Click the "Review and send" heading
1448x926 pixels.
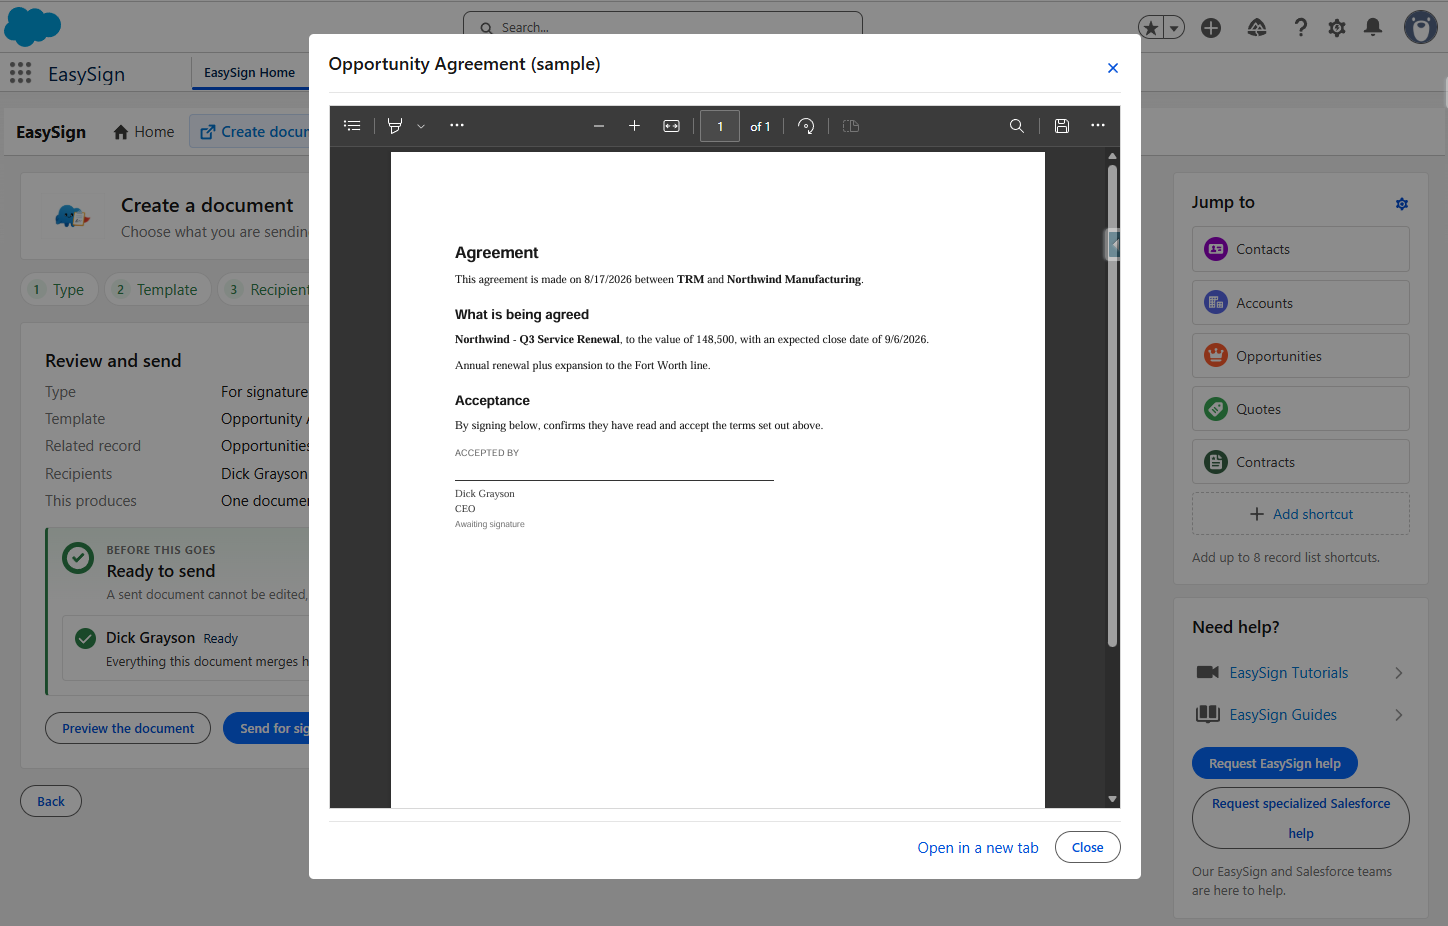[x=113, y=361]
